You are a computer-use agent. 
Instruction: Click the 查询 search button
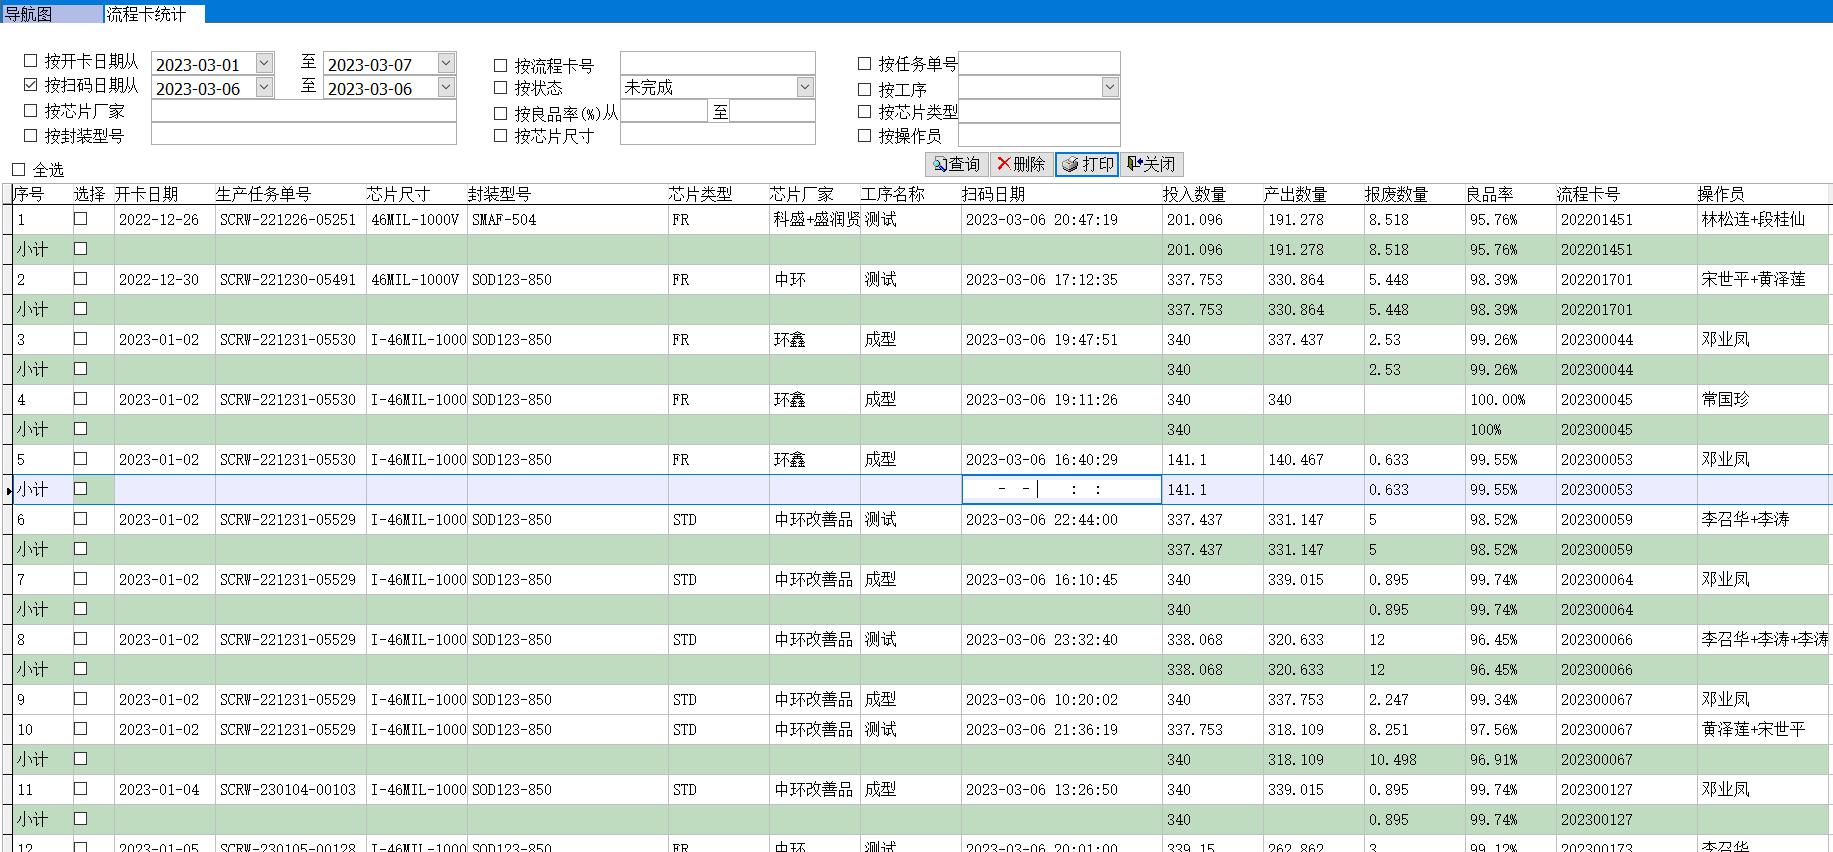(957, 164)
